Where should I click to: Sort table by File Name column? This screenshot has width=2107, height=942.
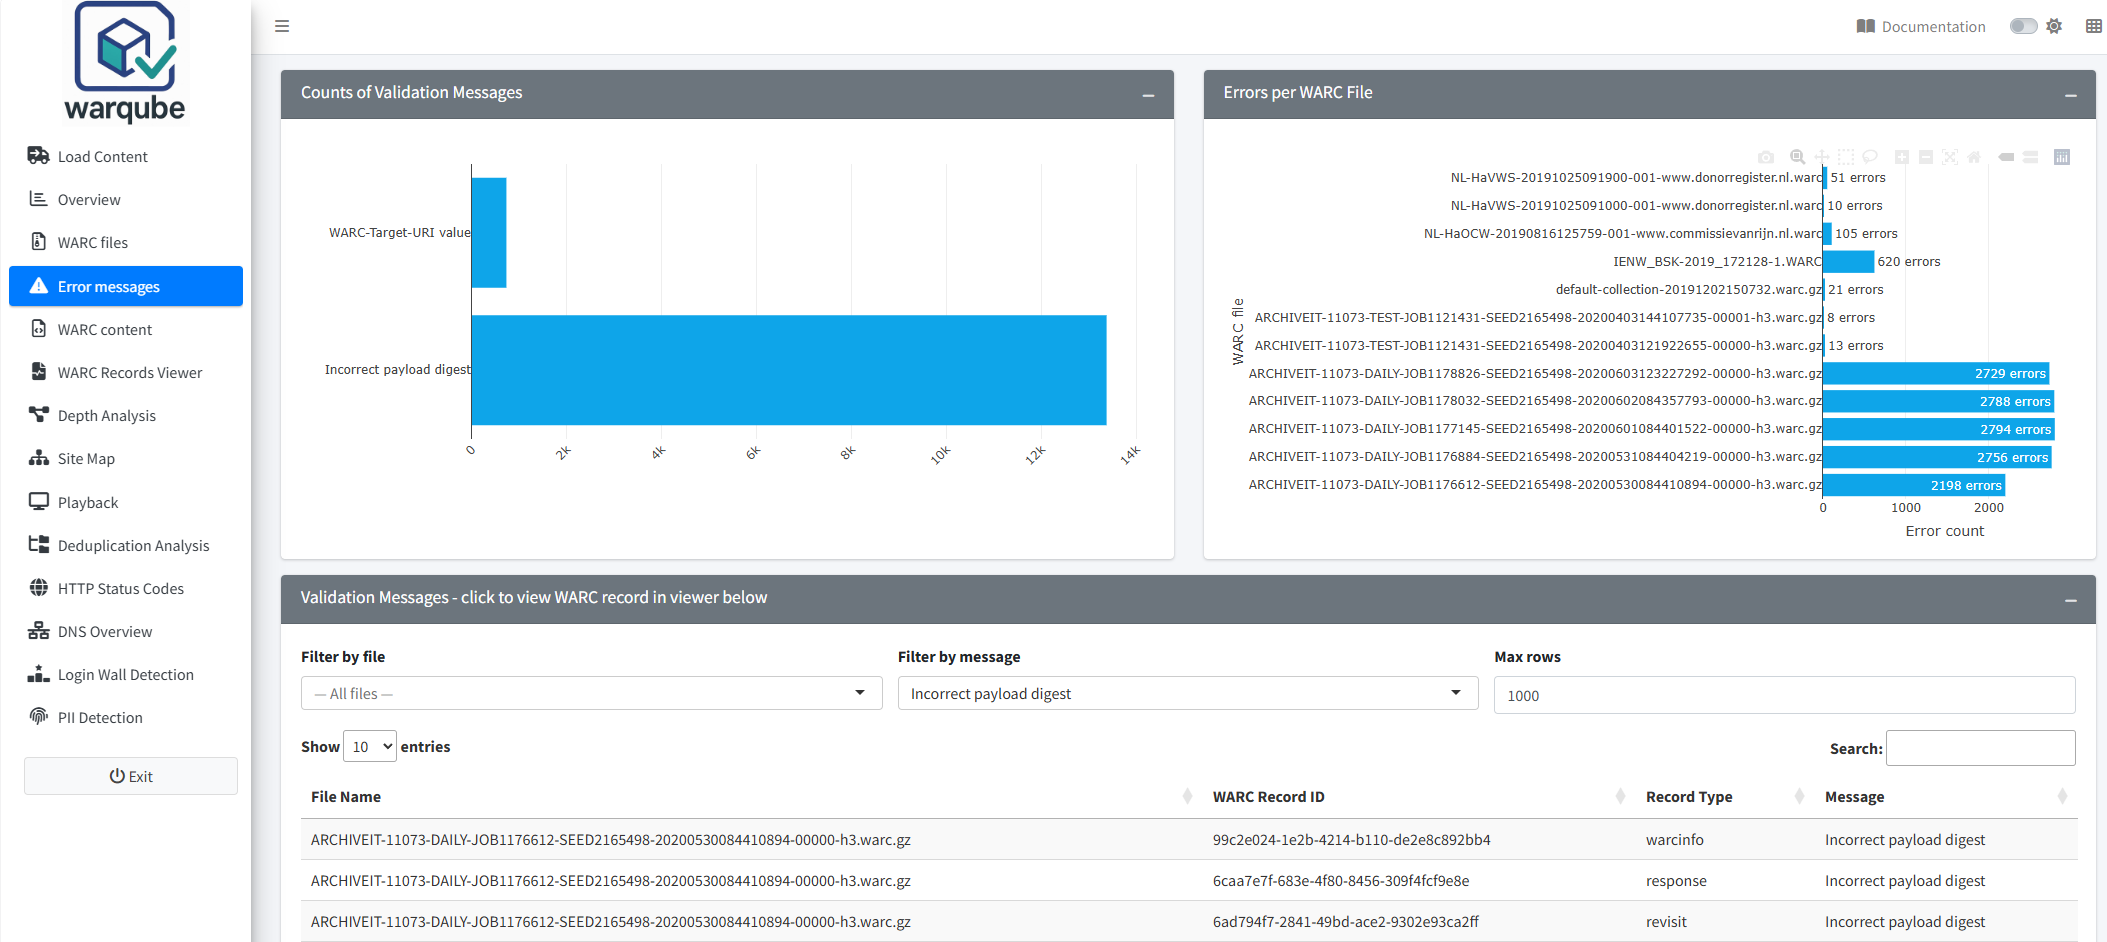pos(751,797)
